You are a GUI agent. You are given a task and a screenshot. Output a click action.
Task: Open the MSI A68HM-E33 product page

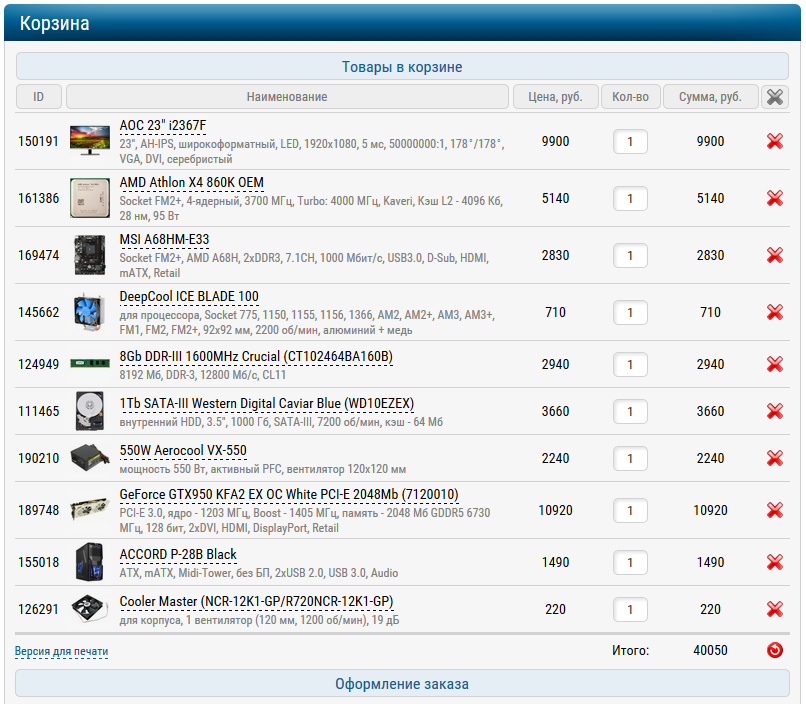tap(164, 240)
